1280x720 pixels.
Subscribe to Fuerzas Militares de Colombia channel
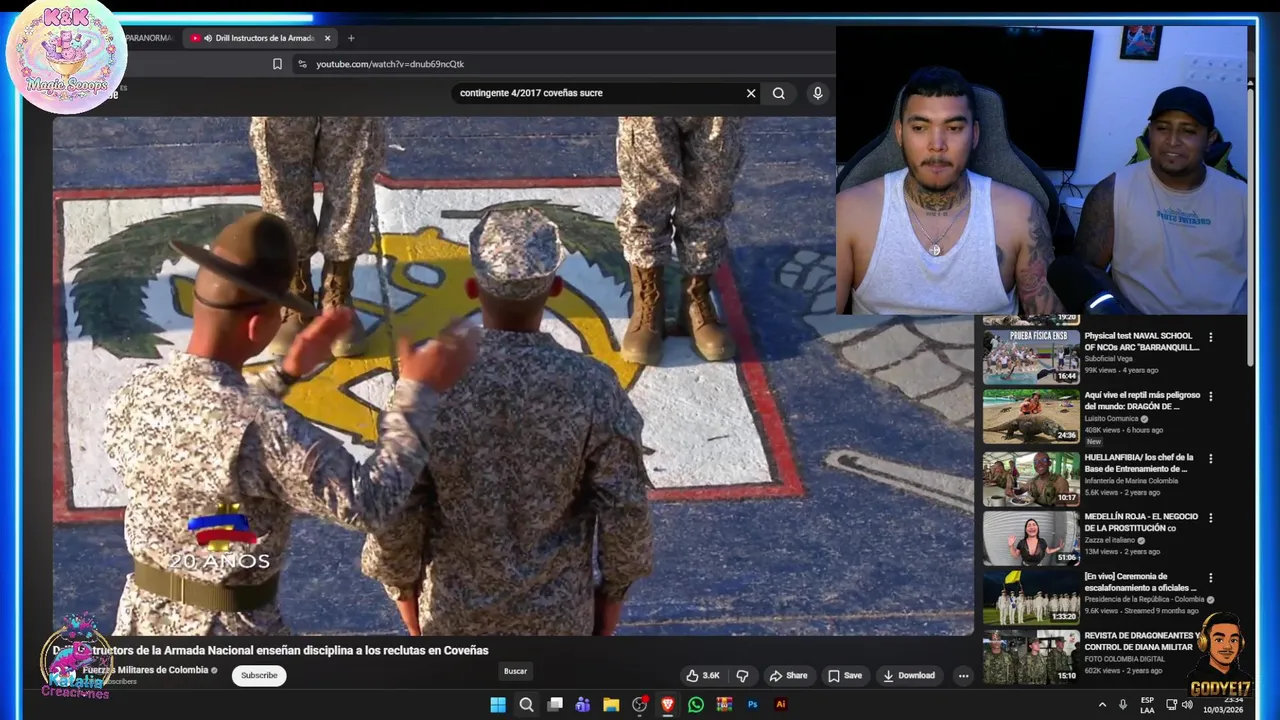tap(259, 675)
